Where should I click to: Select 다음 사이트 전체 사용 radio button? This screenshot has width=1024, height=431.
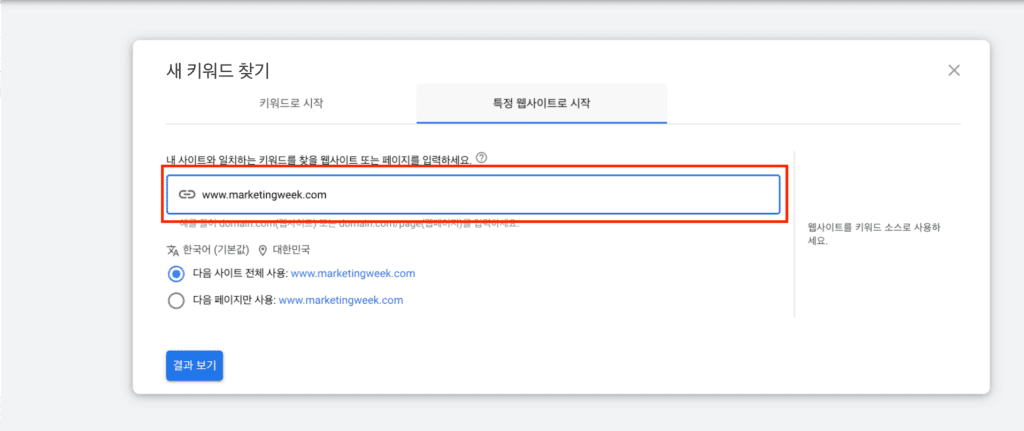point(176,274)
